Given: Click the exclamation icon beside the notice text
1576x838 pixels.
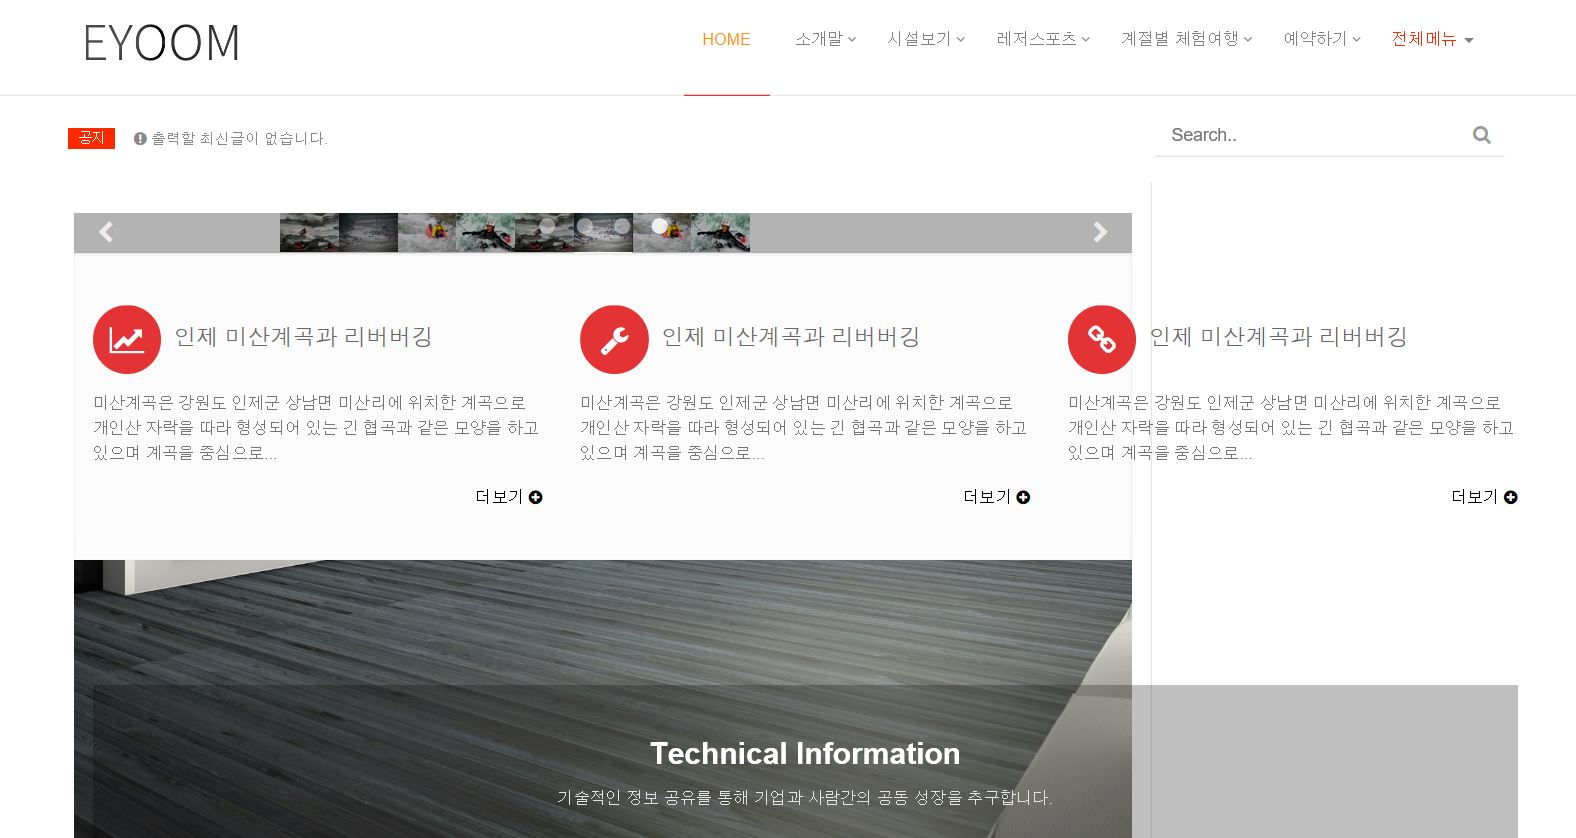Looking at the screenshot, I should 140,139.
